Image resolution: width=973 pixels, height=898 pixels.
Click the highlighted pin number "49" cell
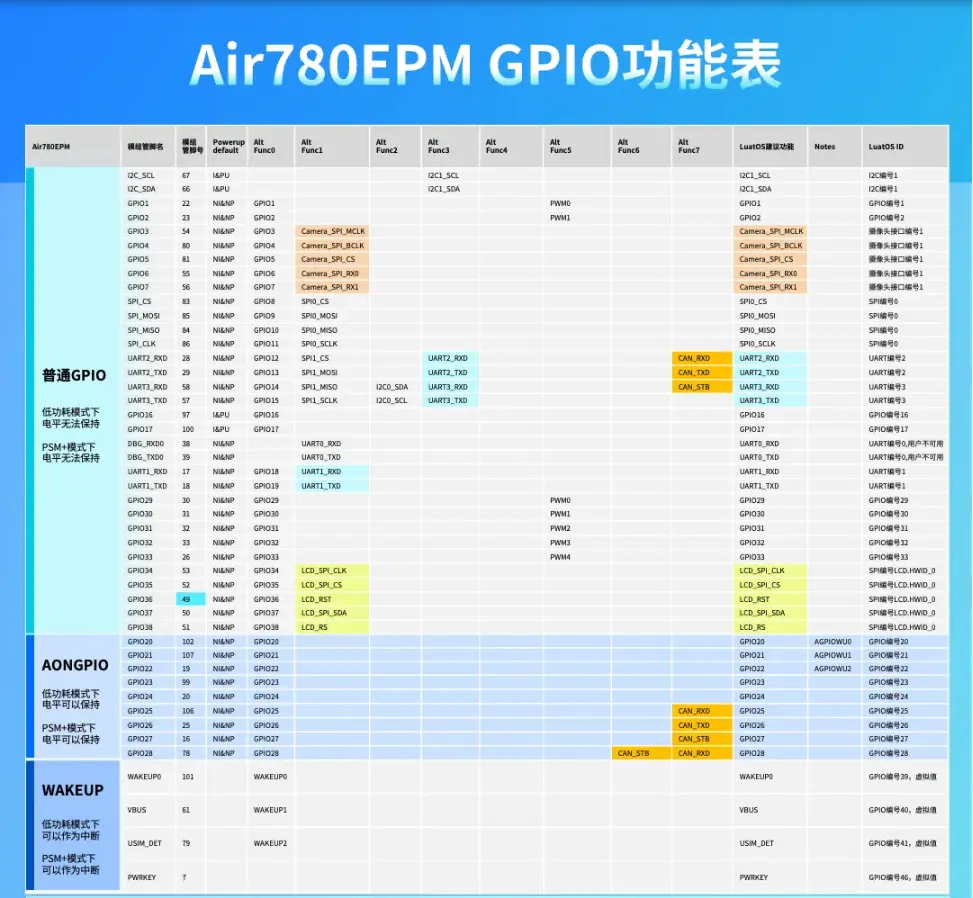pyautogui.click(x=191, y=599)
